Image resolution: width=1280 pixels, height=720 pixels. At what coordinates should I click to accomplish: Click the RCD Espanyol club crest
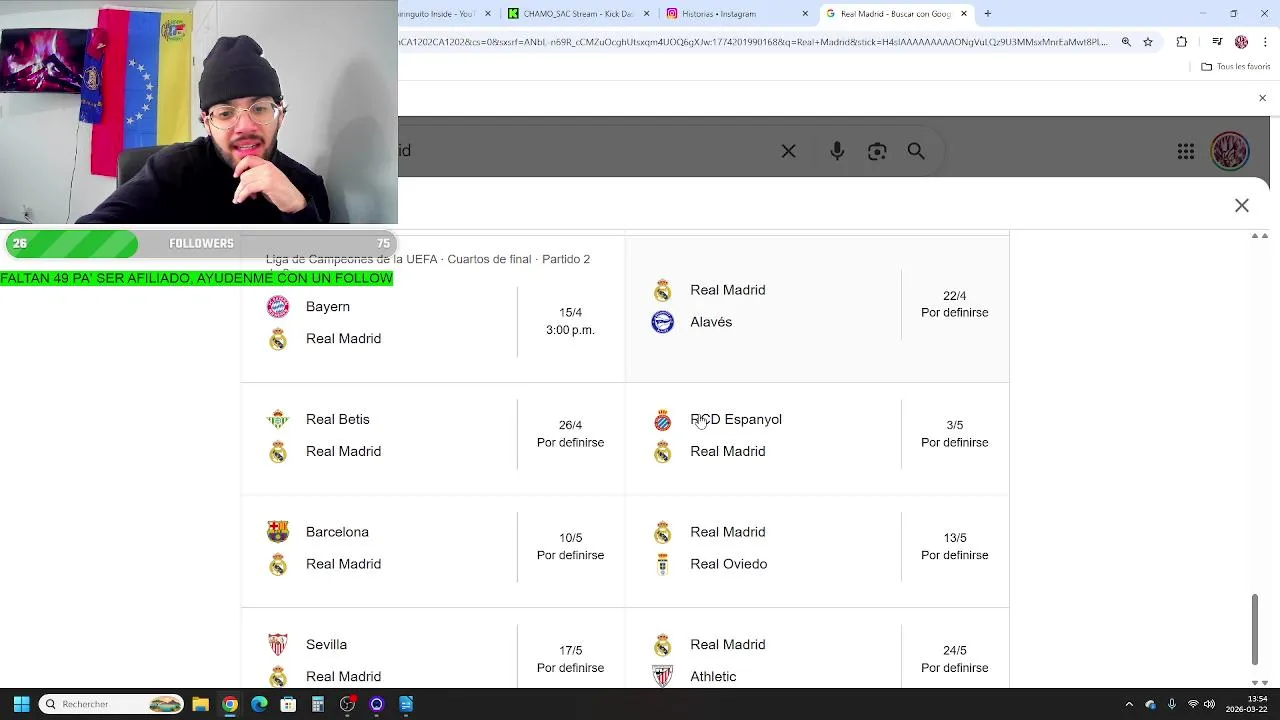(662, 420)
